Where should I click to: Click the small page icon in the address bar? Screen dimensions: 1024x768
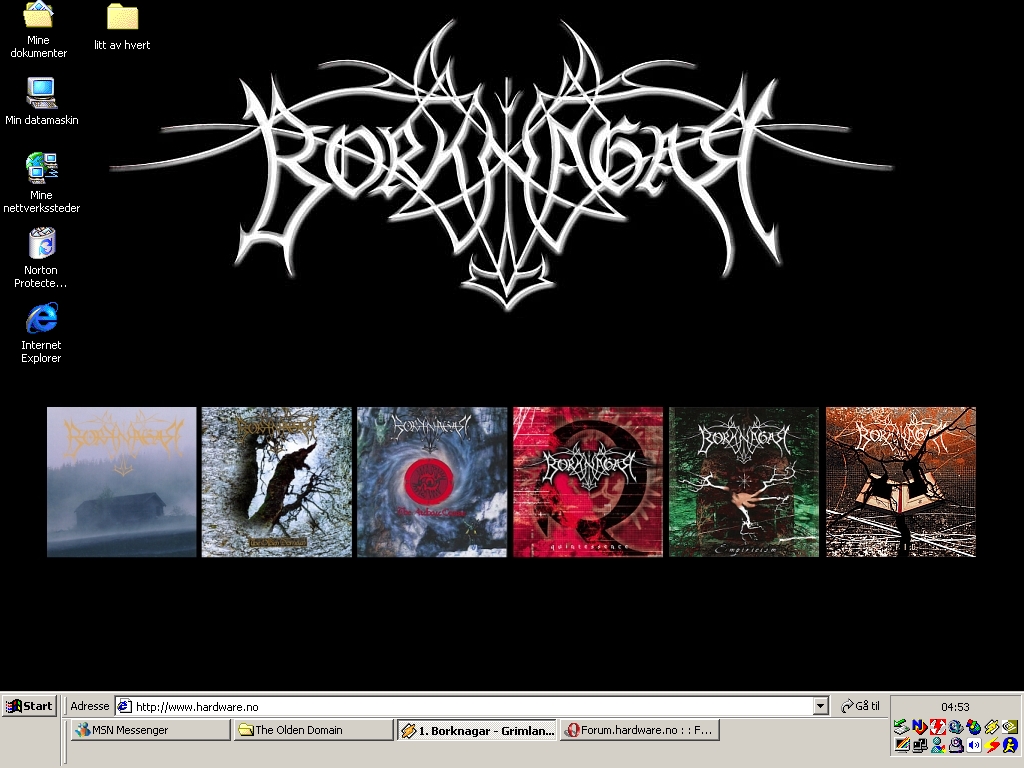pyautogui.click(x=125, y=706)
